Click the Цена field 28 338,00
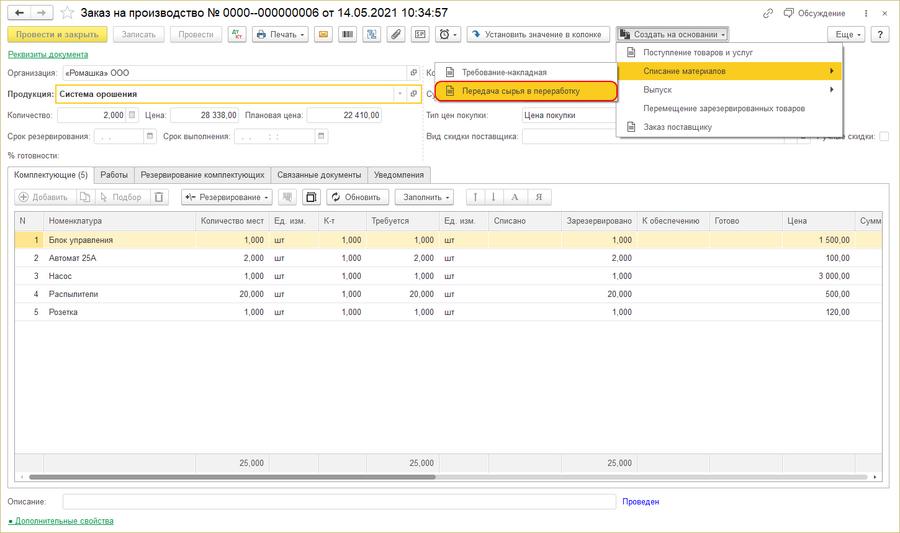The image size is (900, 533). click(x=204, y=115)
